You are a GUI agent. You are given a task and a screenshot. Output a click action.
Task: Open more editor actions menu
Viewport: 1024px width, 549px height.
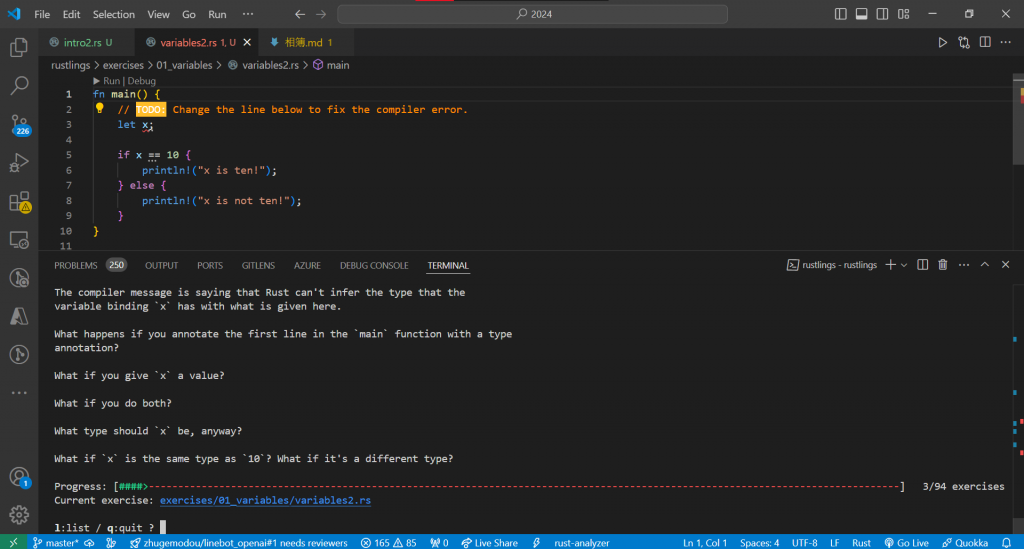point(1006,42)
